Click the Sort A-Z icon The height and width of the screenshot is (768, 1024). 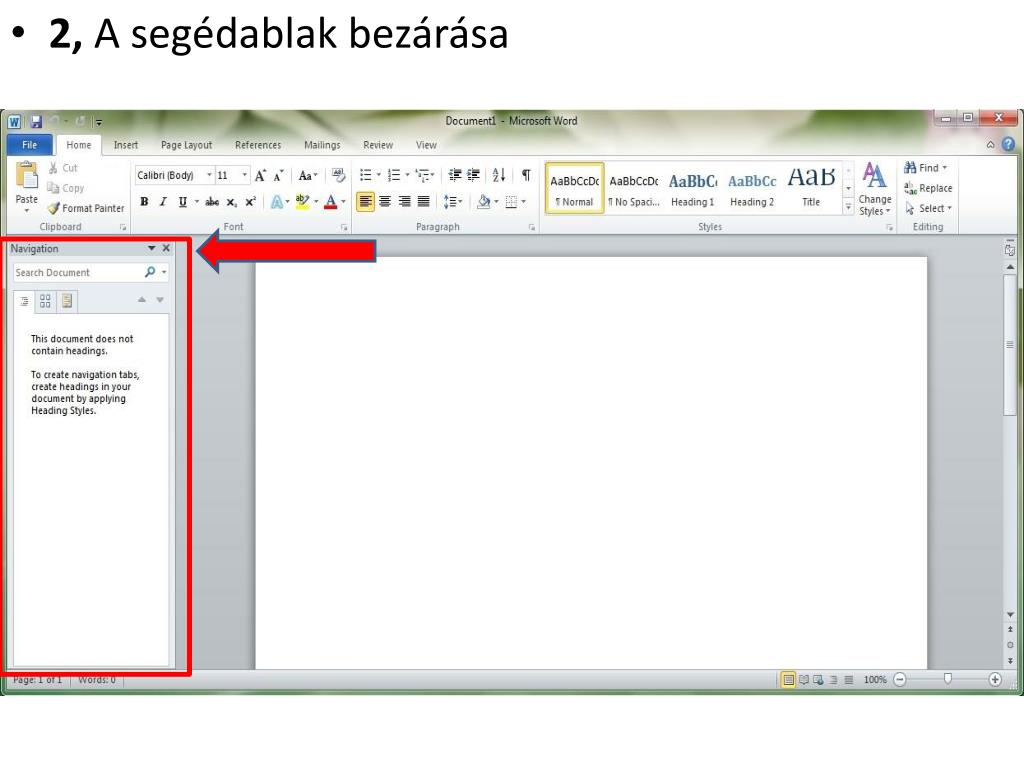(499, 175)
